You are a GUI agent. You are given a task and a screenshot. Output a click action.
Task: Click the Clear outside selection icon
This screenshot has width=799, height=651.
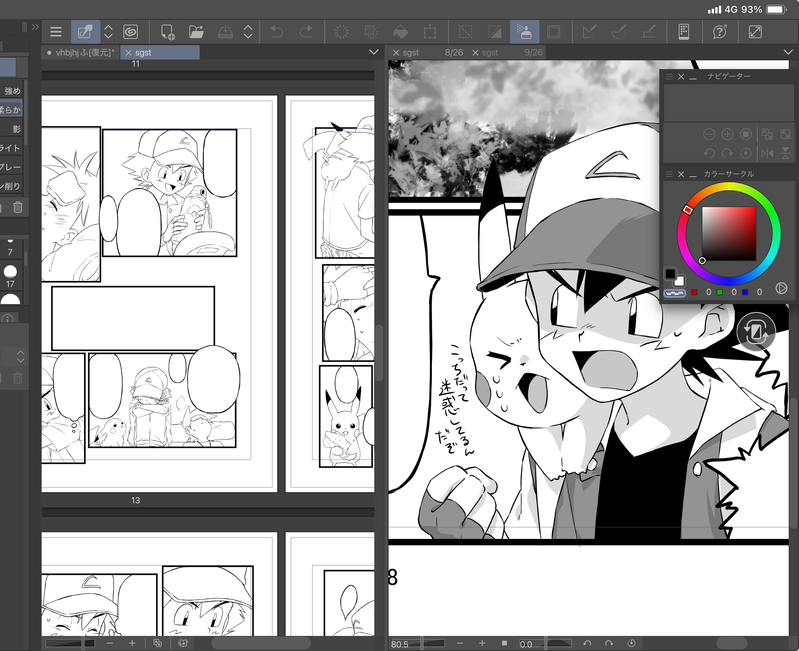pyautogui.click(x=370, y=32)
